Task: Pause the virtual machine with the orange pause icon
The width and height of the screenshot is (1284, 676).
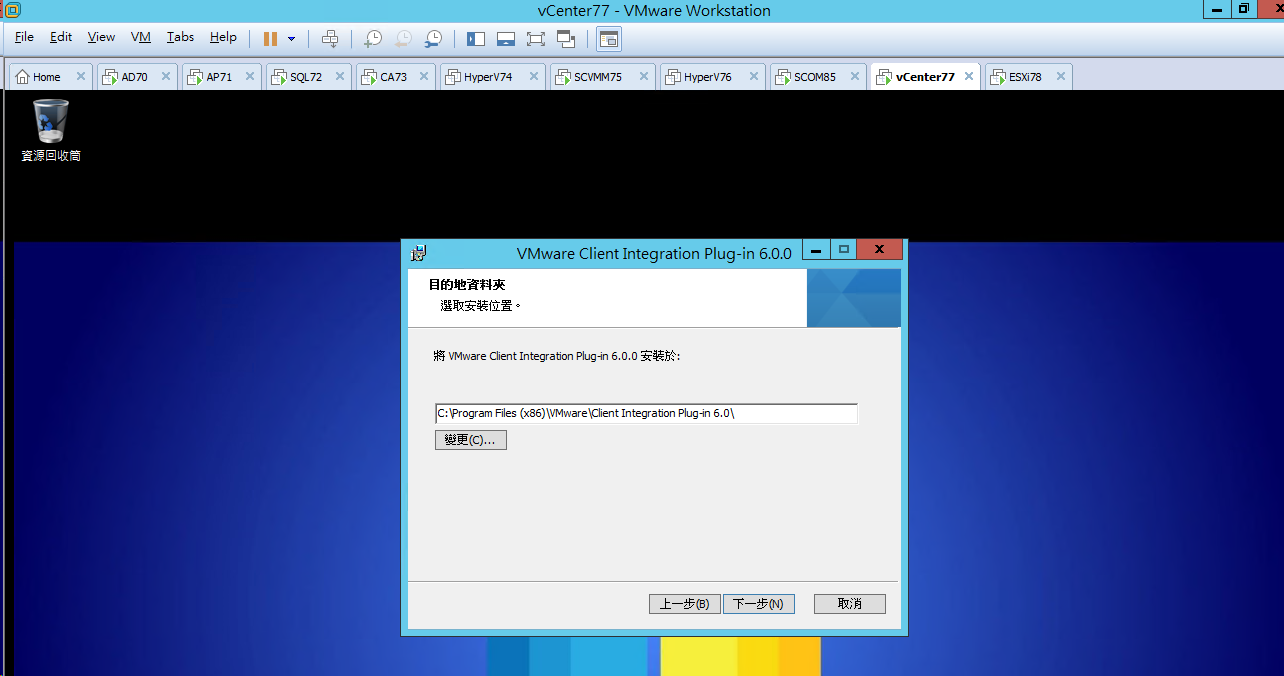Action: pyautogui.click(x=270, y=39)
